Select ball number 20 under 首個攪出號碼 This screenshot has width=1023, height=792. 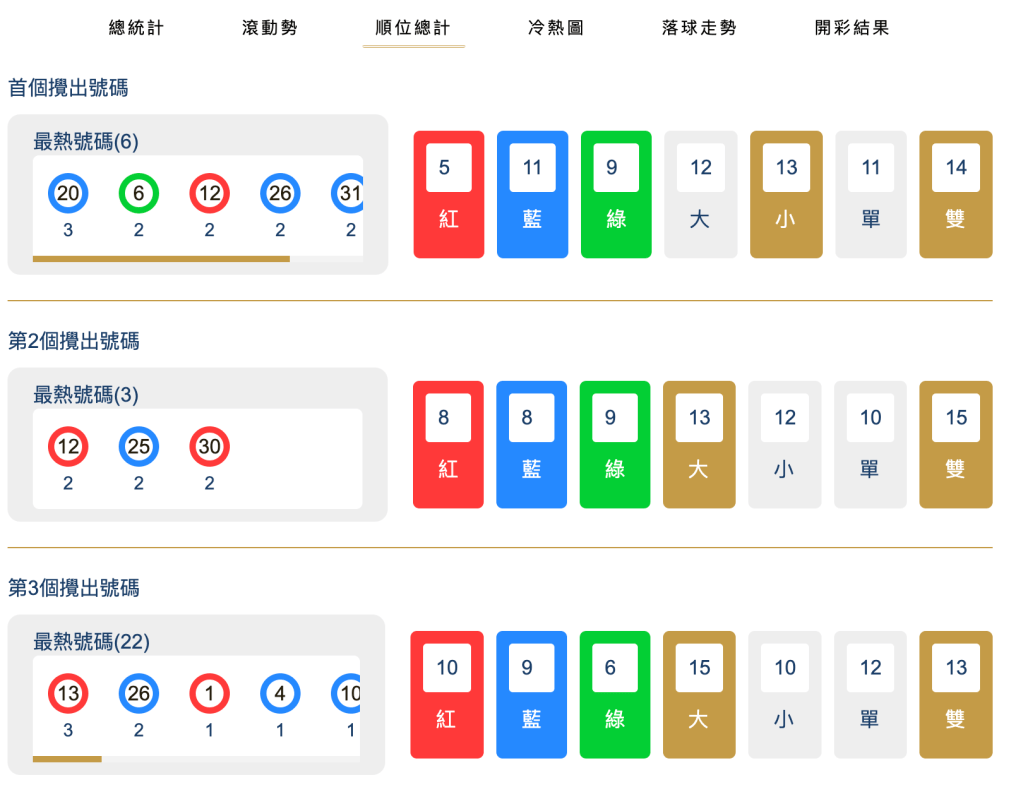pyautogui.click(x=67, y=193)
